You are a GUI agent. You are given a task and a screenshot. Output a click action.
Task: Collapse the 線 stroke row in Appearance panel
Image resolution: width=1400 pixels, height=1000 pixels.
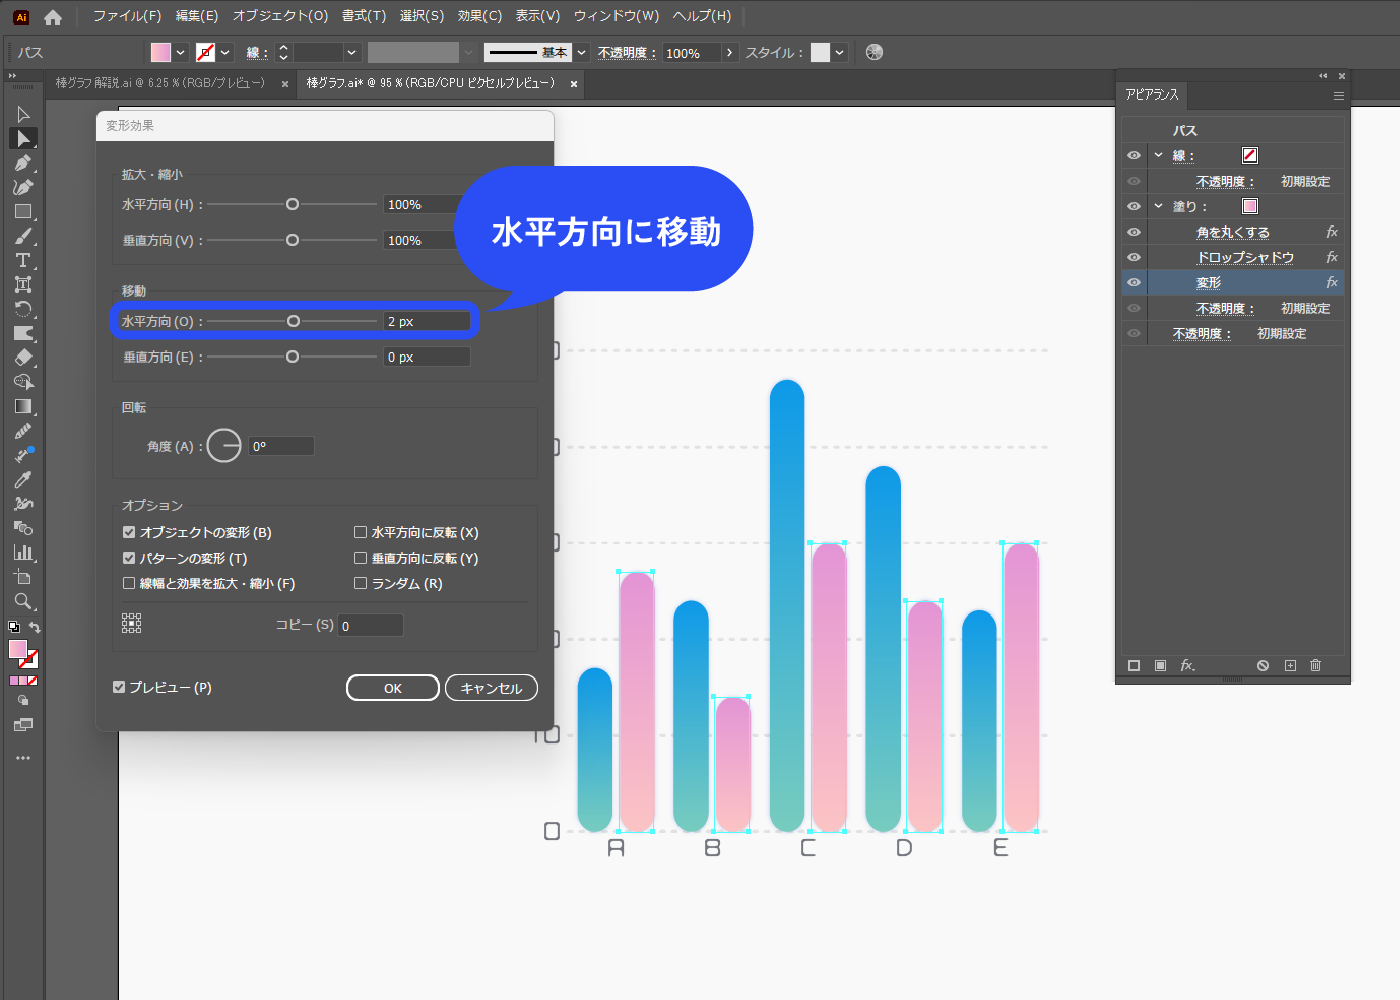pos(1158,155)
